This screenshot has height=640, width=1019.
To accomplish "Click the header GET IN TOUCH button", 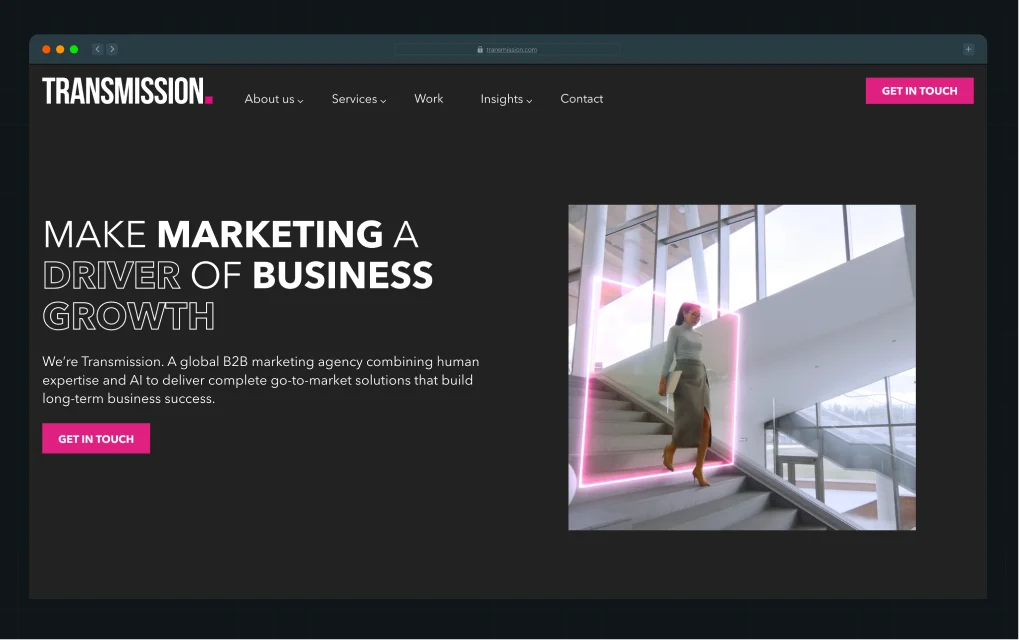I will coord(920,91).
